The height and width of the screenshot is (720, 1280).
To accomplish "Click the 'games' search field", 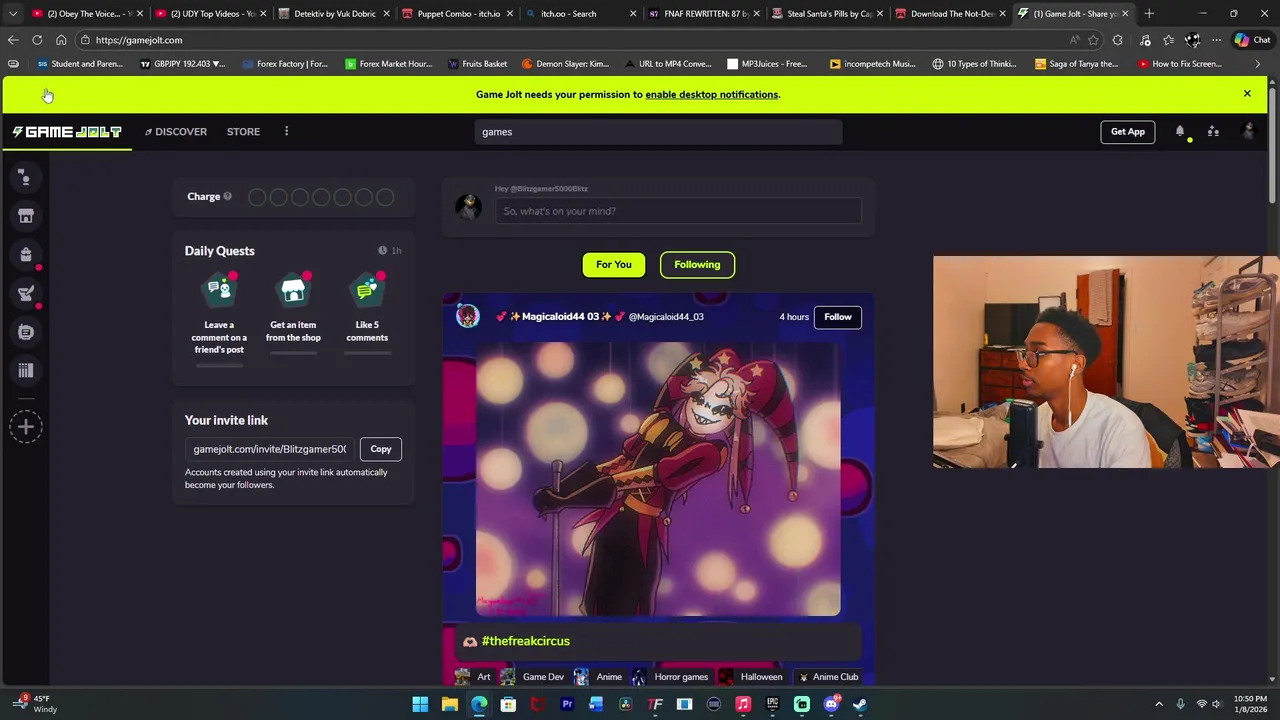I will click(x=658, y=132).
